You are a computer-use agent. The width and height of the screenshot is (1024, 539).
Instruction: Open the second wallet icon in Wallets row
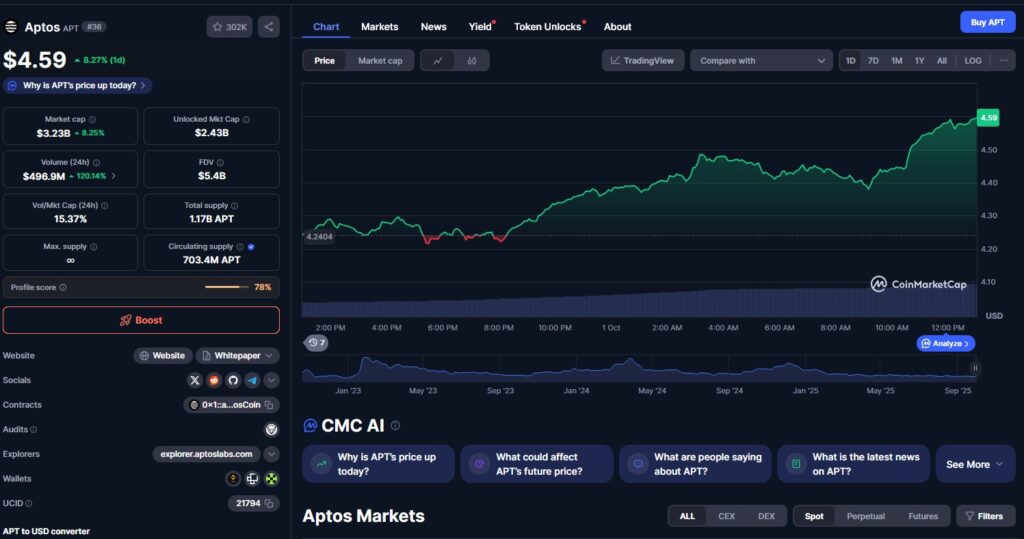pyautogui.click(x=252, y=479)
